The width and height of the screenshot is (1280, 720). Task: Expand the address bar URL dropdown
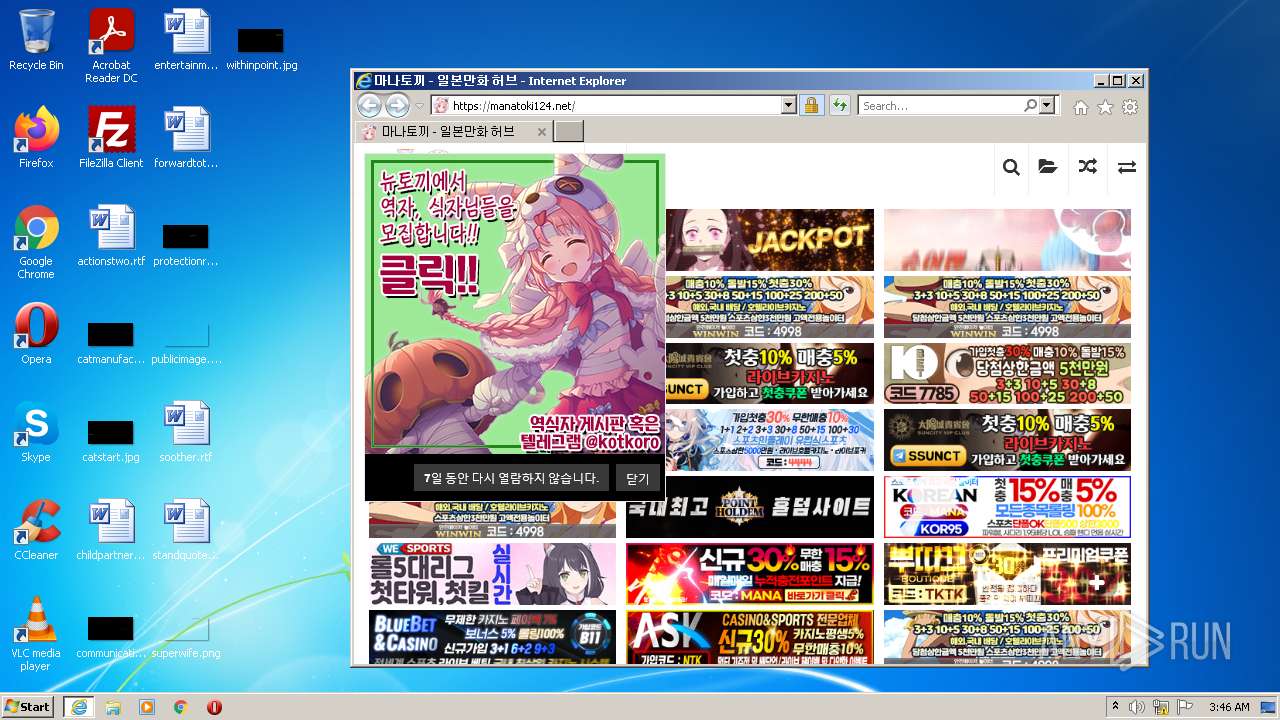tap(788, 106)
